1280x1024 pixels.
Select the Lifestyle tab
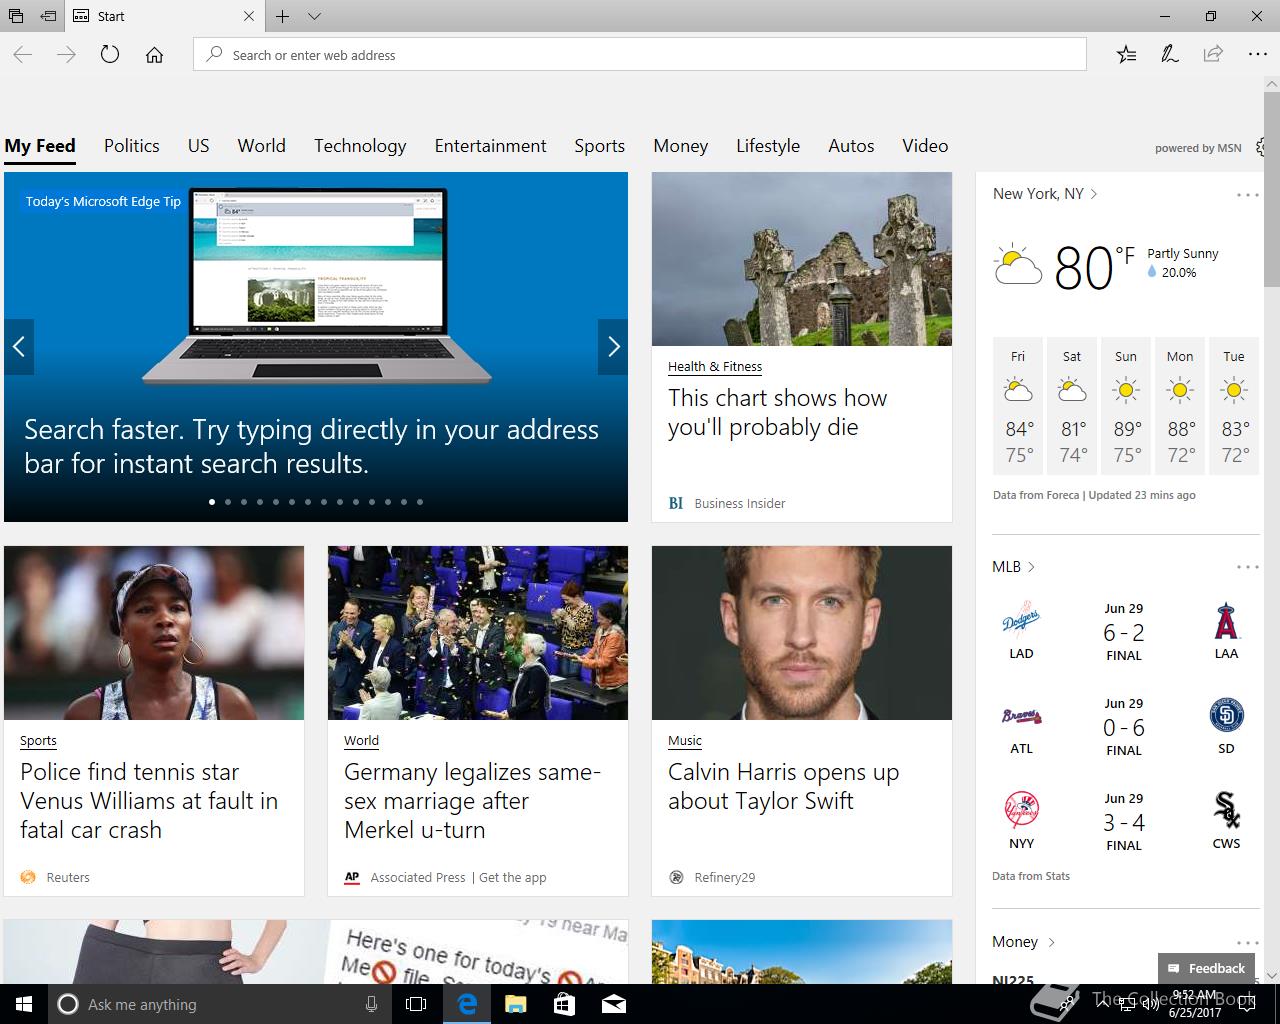(768, 146)
